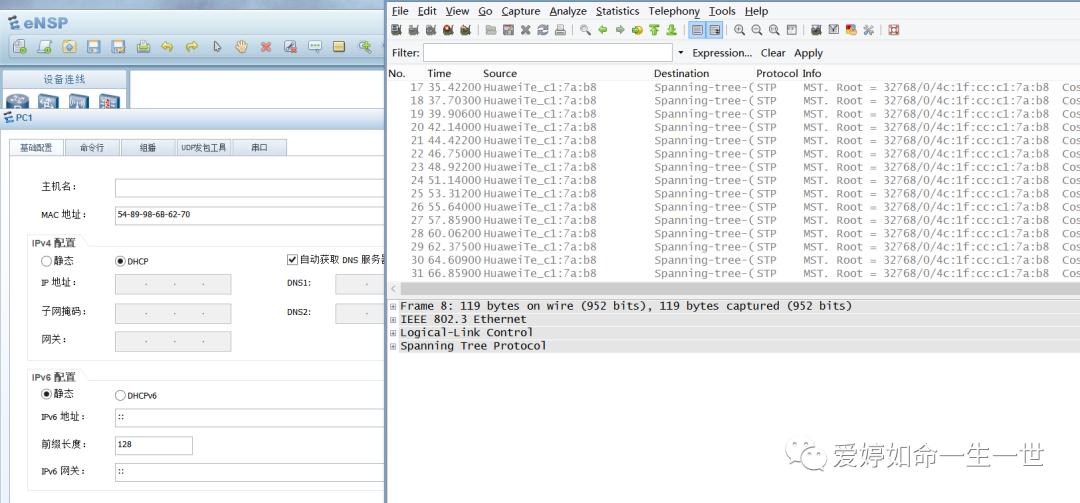This screenshot has width=1080, height=503.
Task: Zoom in Wireshark packet text
Action: click(x=740, y=30)
